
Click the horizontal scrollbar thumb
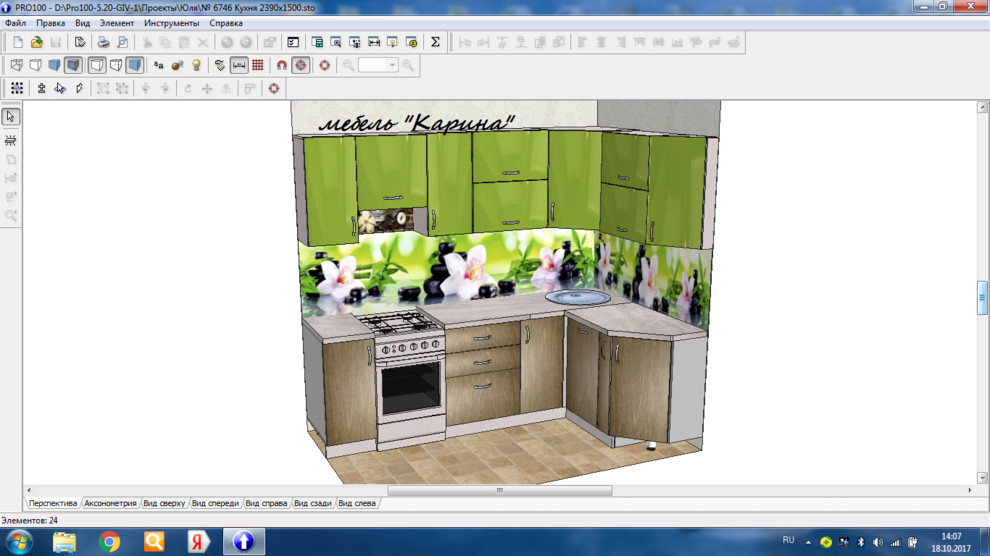click(499, 491)
